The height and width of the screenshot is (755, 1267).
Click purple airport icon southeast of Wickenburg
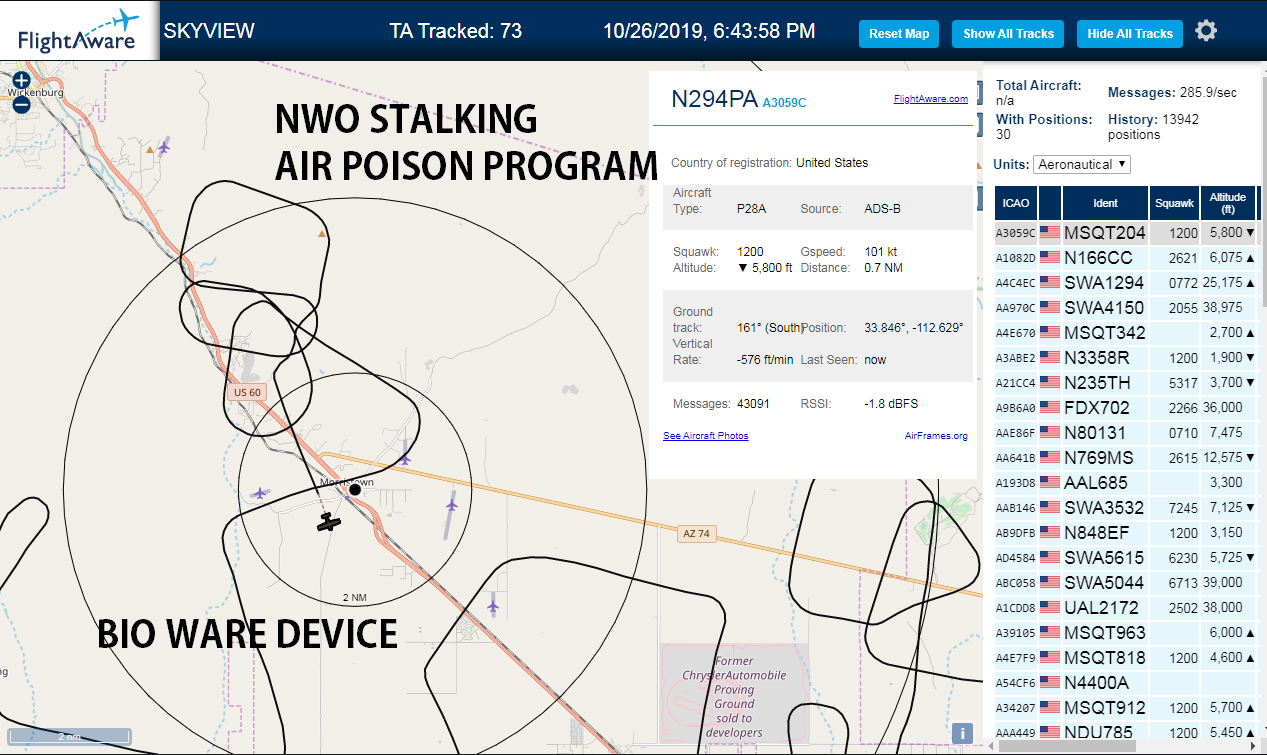(x=164, y=148)
